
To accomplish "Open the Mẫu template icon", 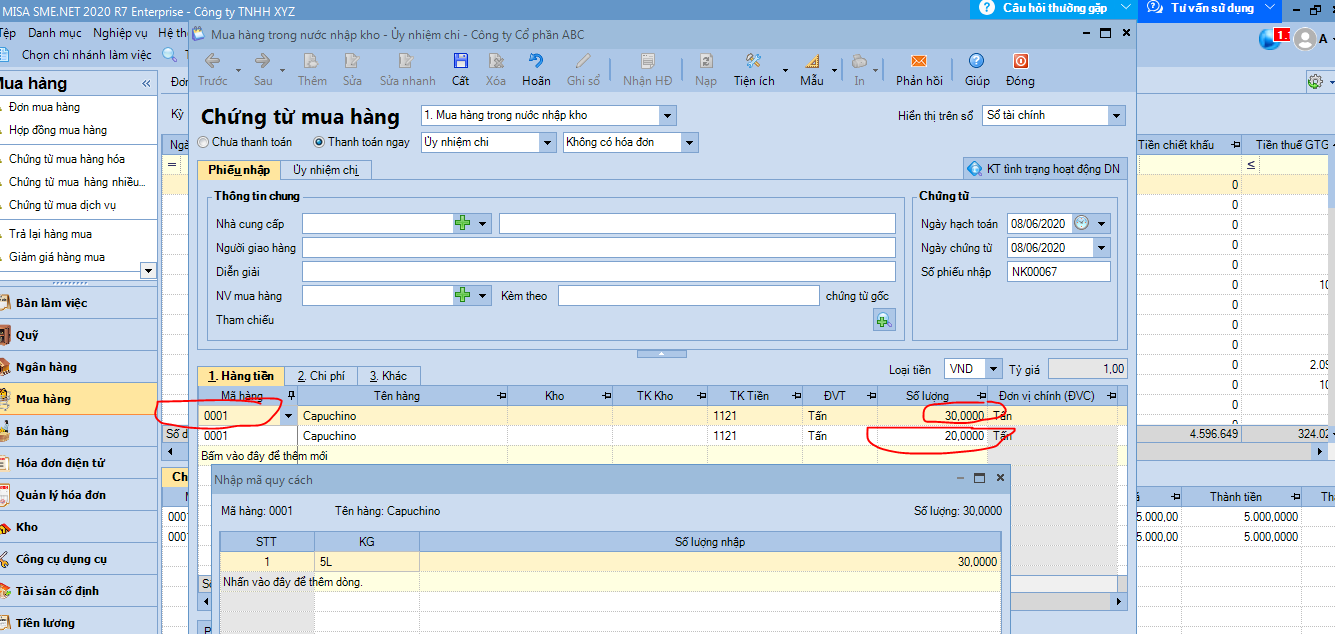I will [811, 61].
